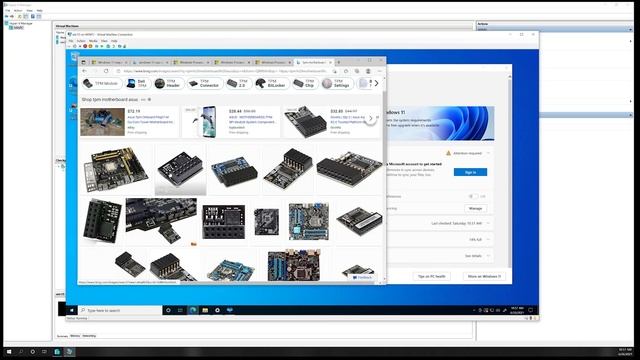This screenshot has height=360, width=640.
Task: Reload the Bing page in Edge
Action: click(106, 71)
